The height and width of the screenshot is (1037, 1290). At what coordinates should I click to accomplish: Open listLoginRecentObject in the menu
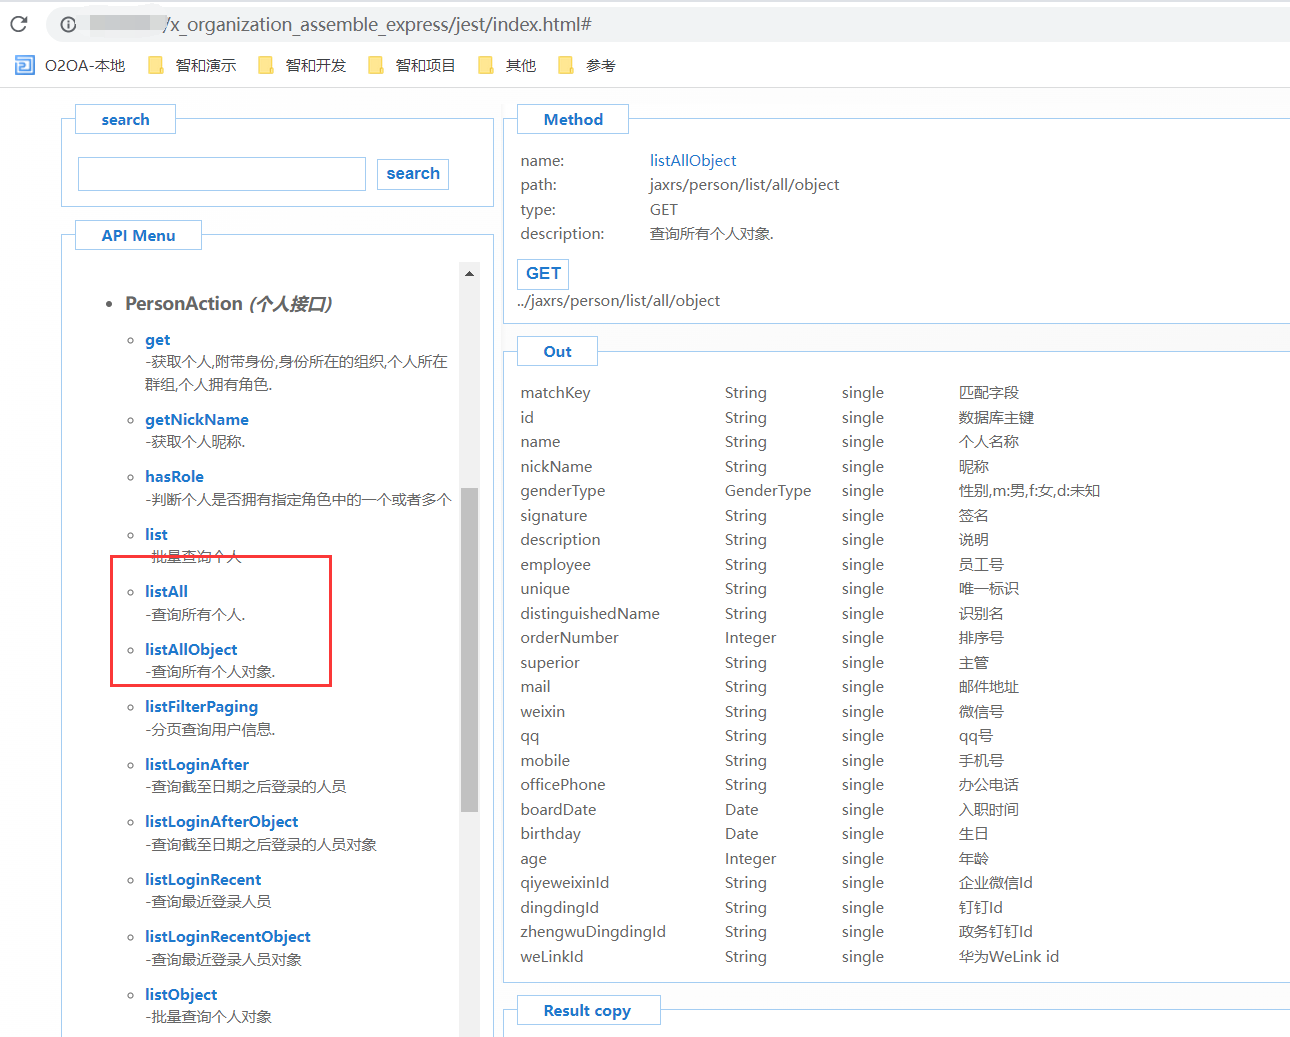click(228, 937)
